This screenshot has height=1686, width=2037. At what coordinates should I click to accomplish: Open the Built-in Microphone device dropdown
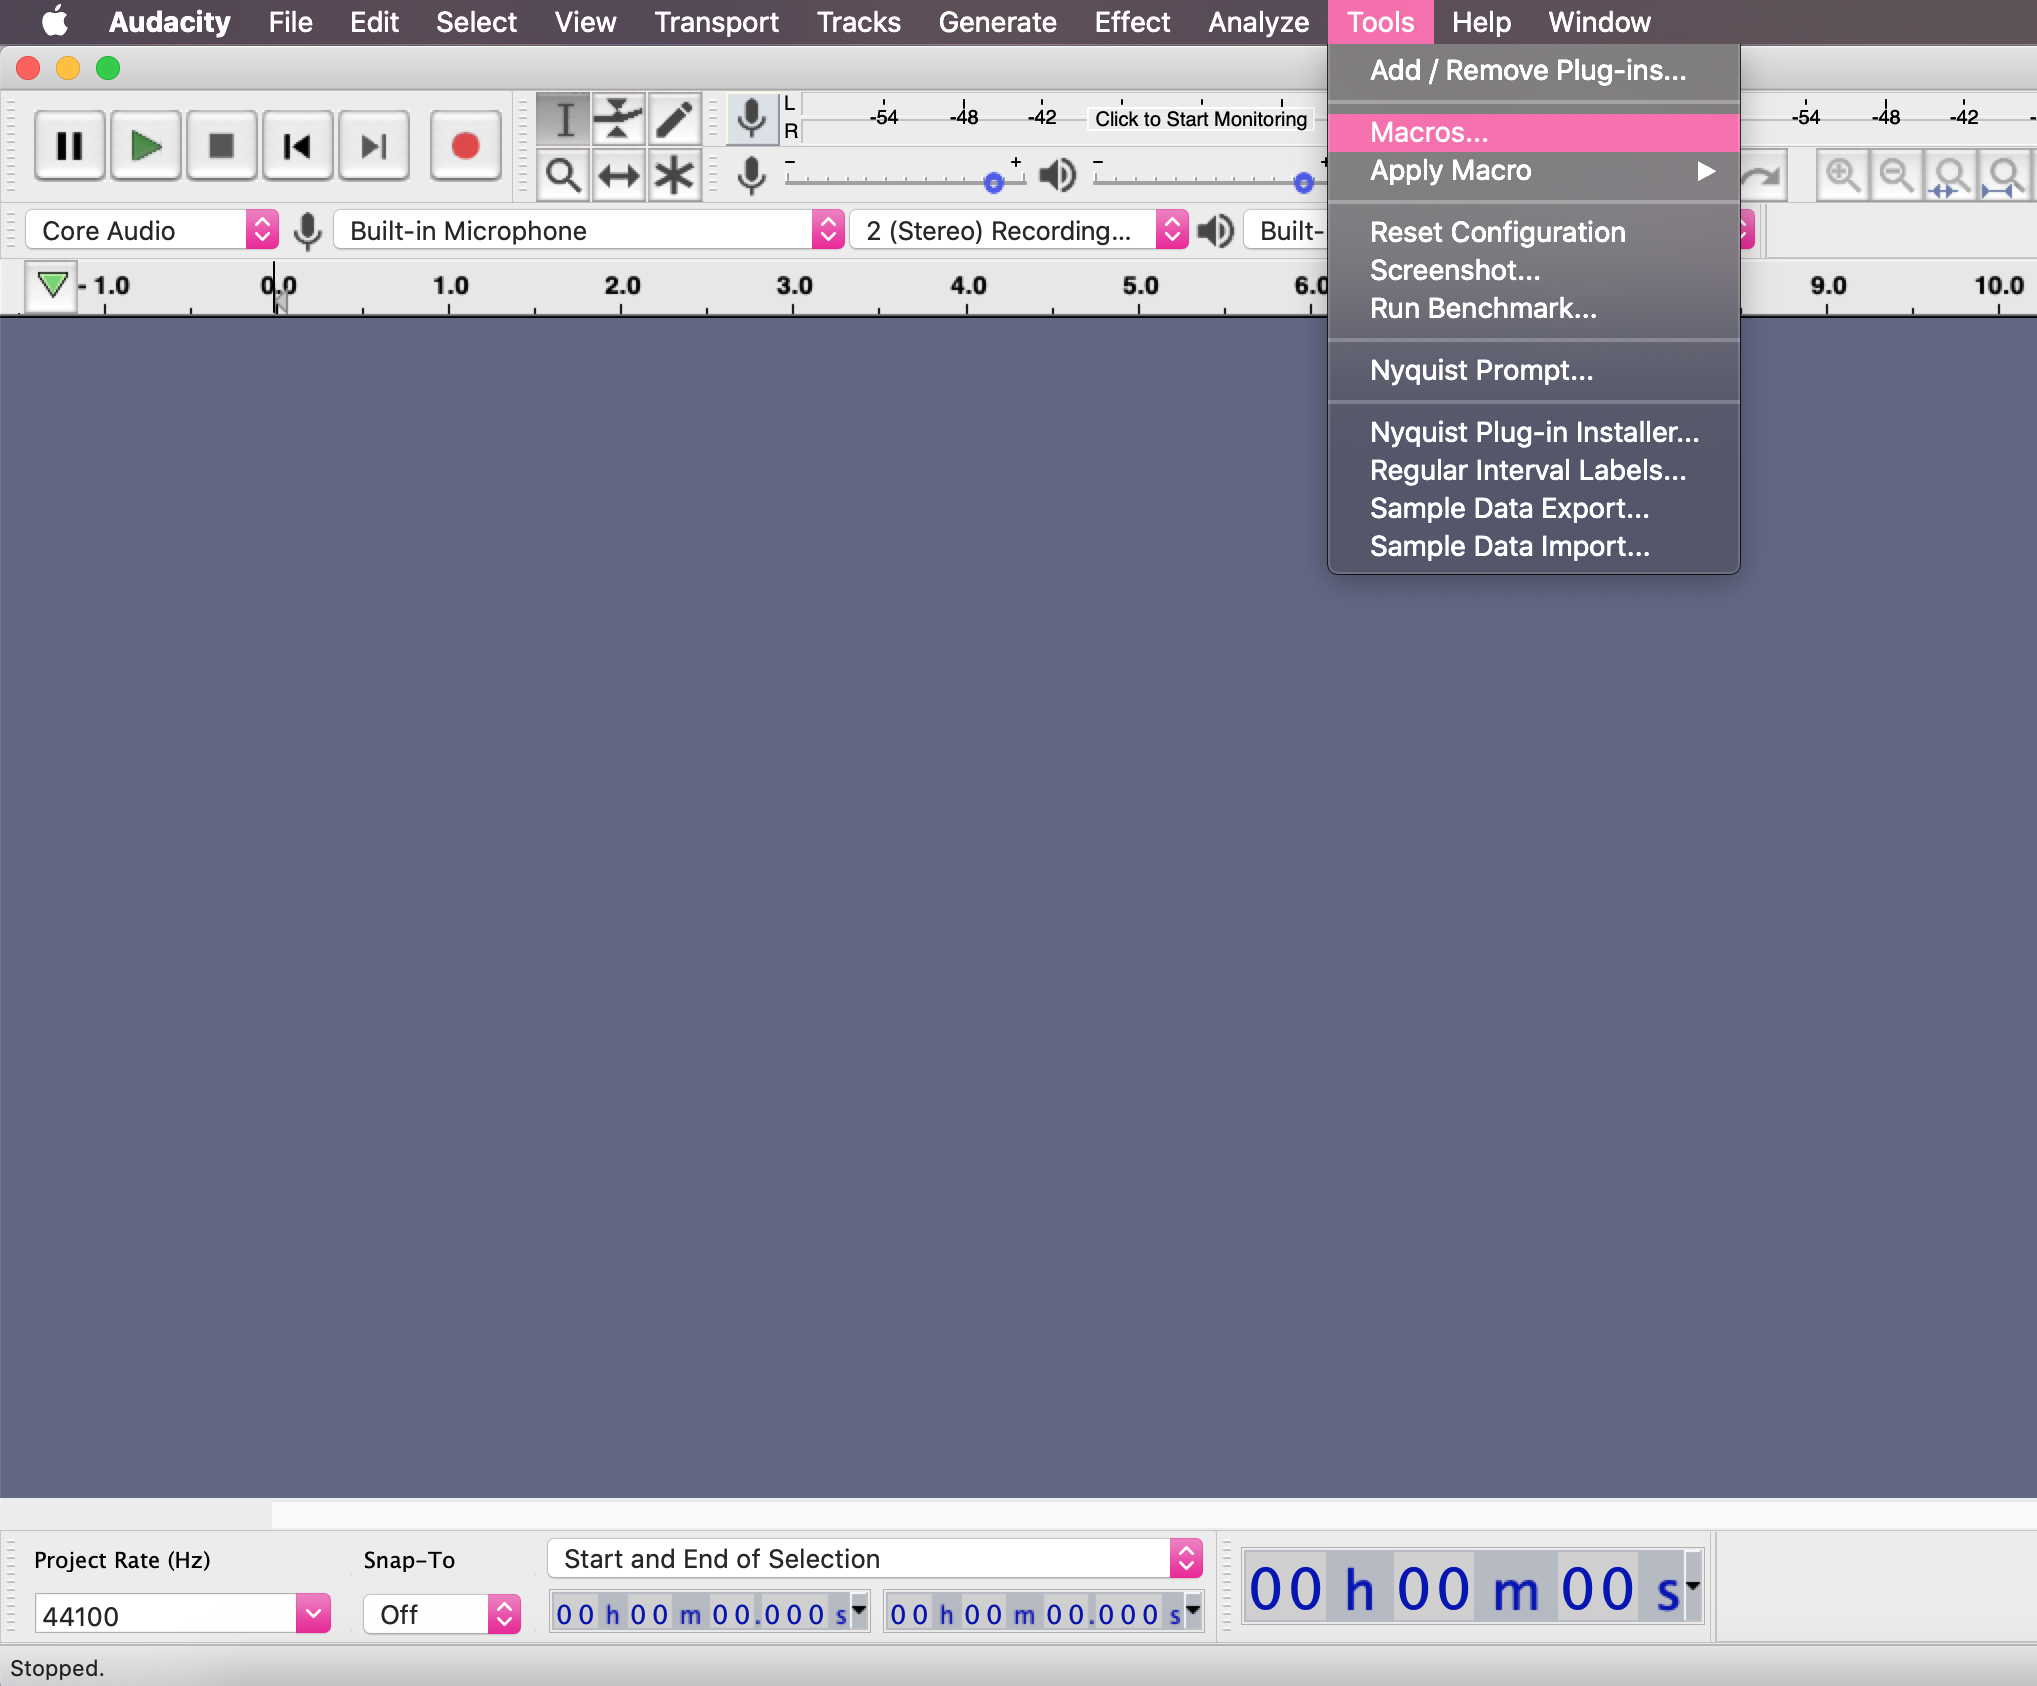[827, 230]
